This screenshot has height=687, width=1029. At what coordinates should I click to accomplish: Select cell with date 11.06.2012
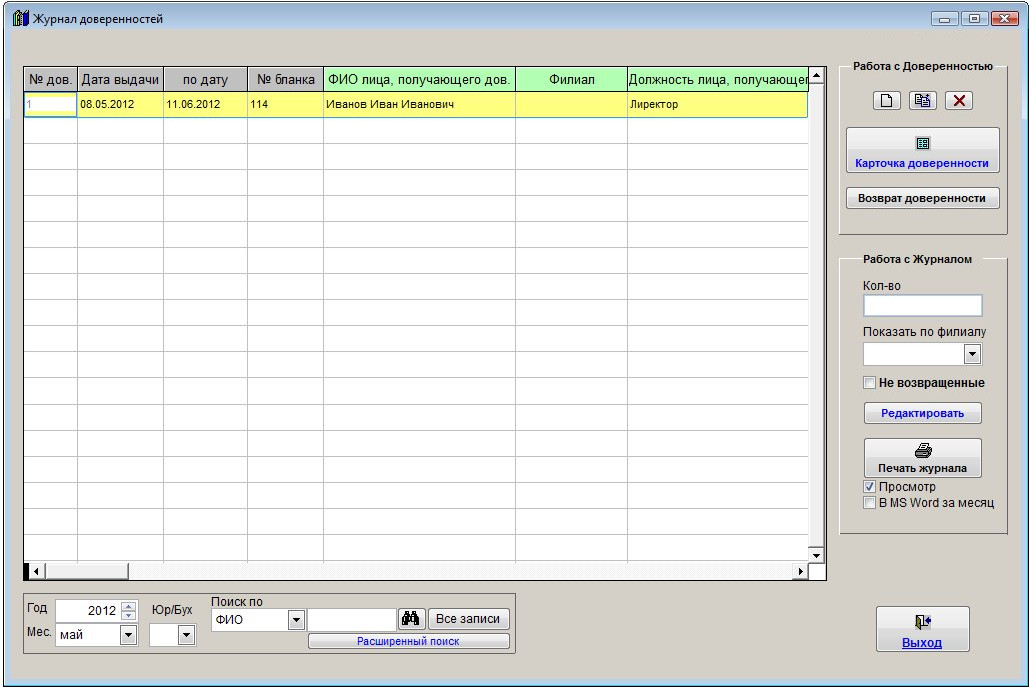point(205,104)
